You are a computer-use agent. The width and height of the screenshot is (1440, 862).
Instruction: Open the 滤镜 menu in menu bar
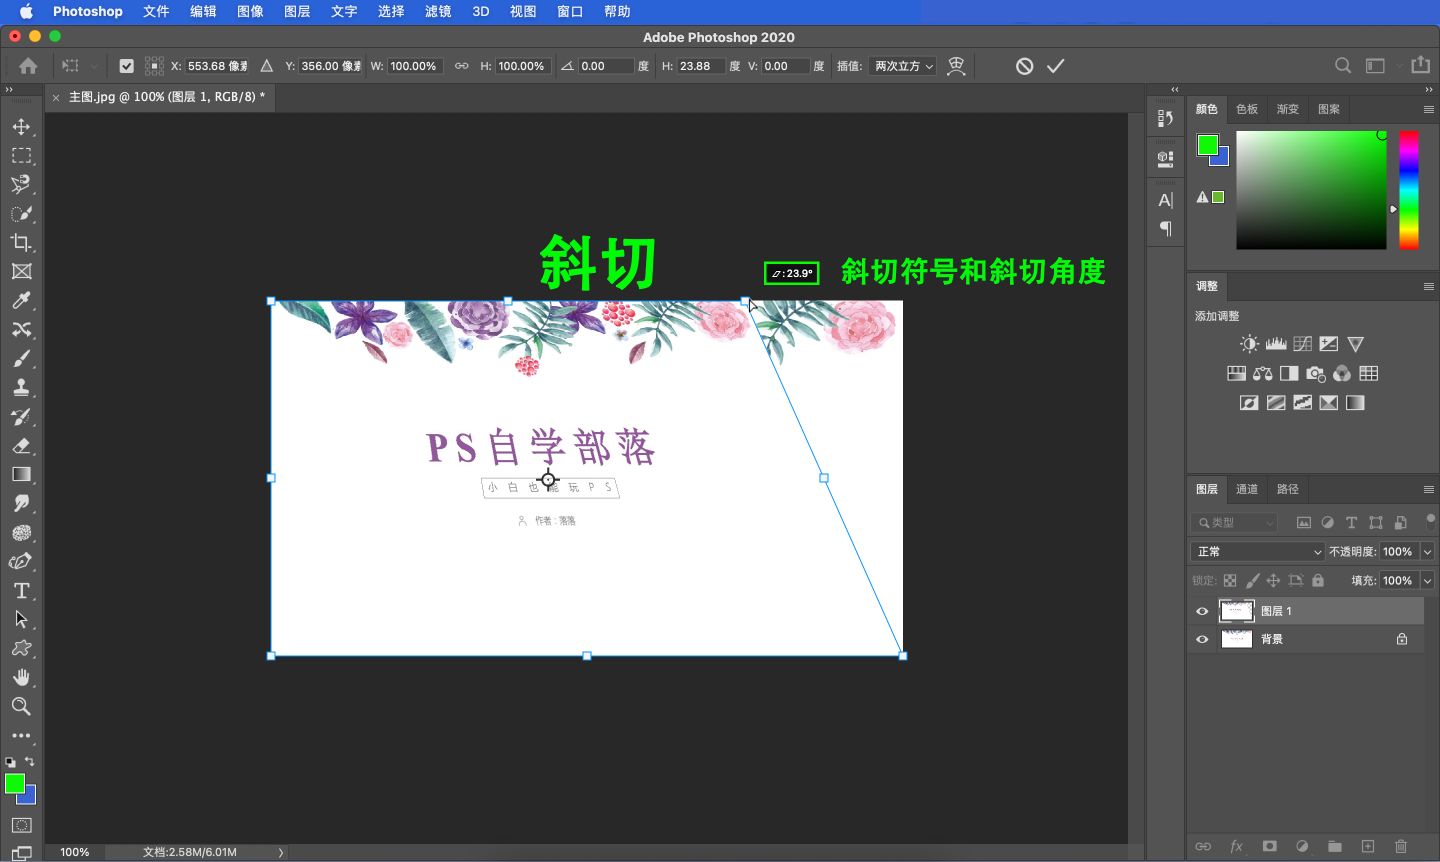[x=437, y=12]
